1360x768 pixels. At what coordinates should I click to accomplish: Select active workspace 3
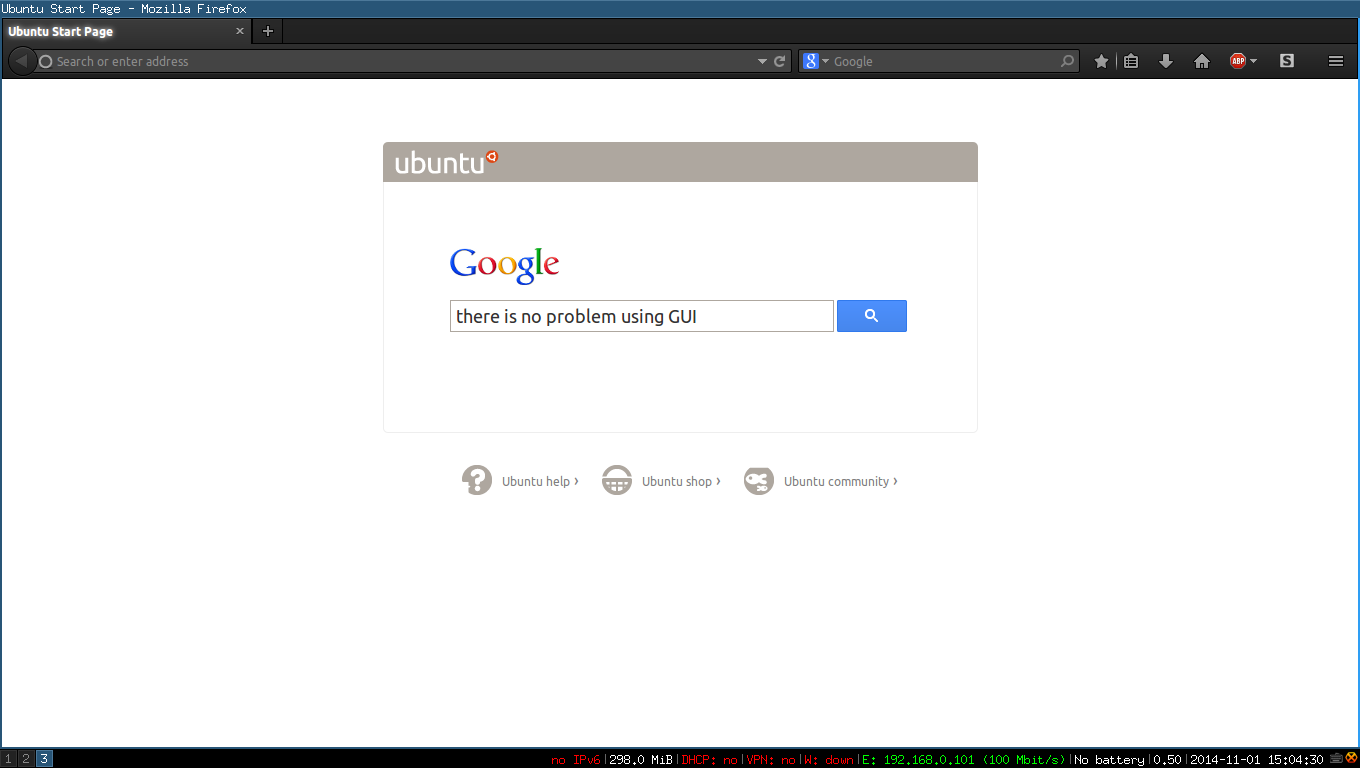[44, 759]
